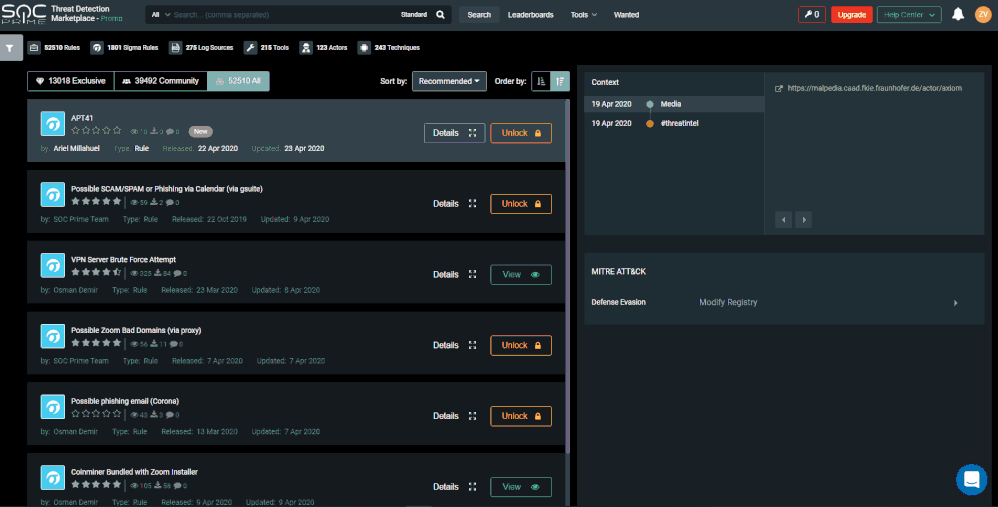Image resolution: width=998 pixels, height=507 pixels.
Task: Click the rule list scrollbar
Action: [568, 276]
